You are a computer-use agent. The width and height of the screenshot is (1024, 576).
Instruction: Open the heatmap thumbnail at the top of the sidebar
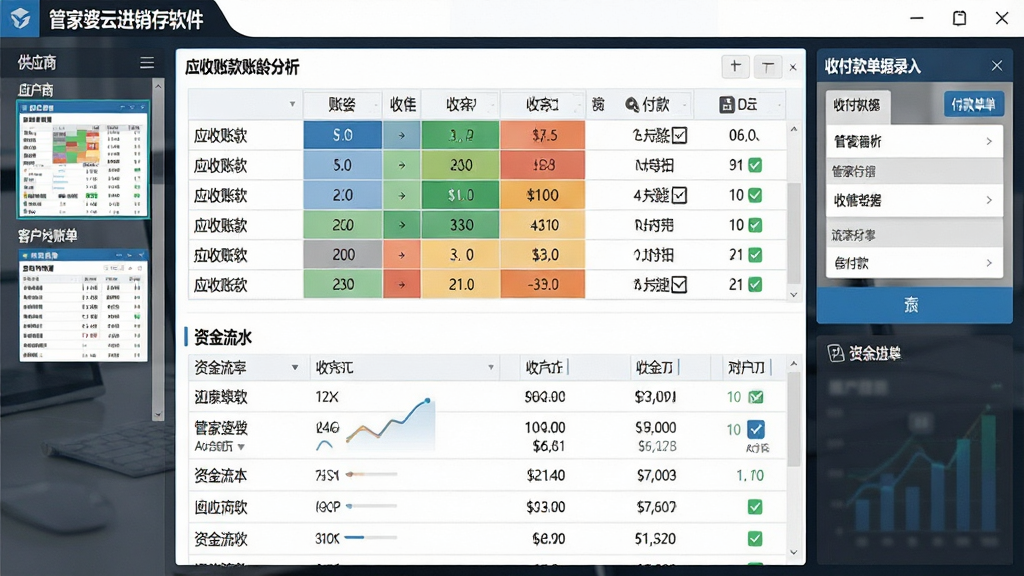[83, 159]
